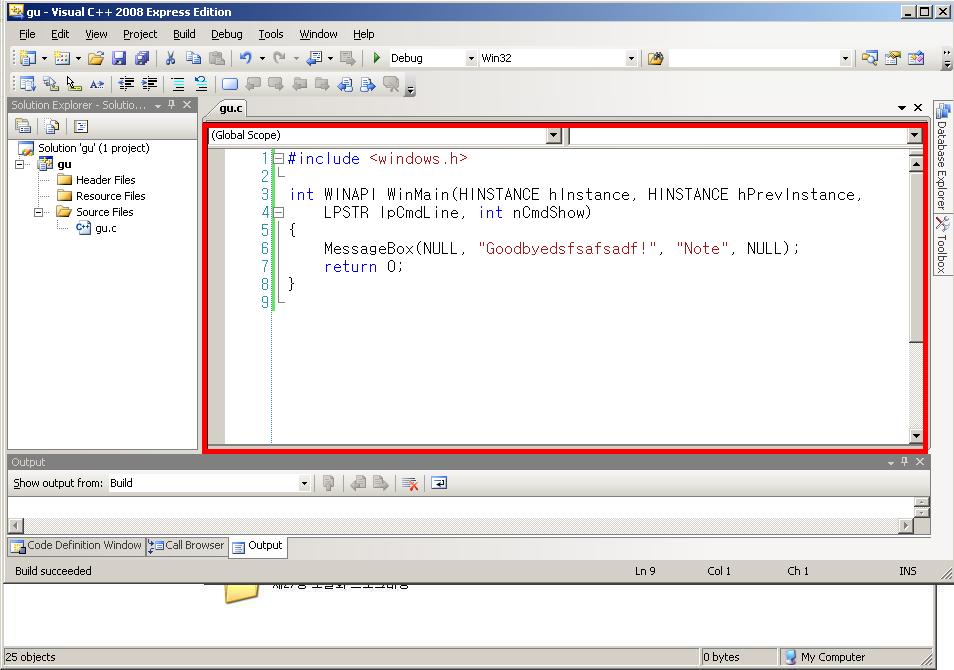Toggle auto-hide pin on Solution Explorer
Viewport: 954px width, 670px height.
(x=172, y=105)
